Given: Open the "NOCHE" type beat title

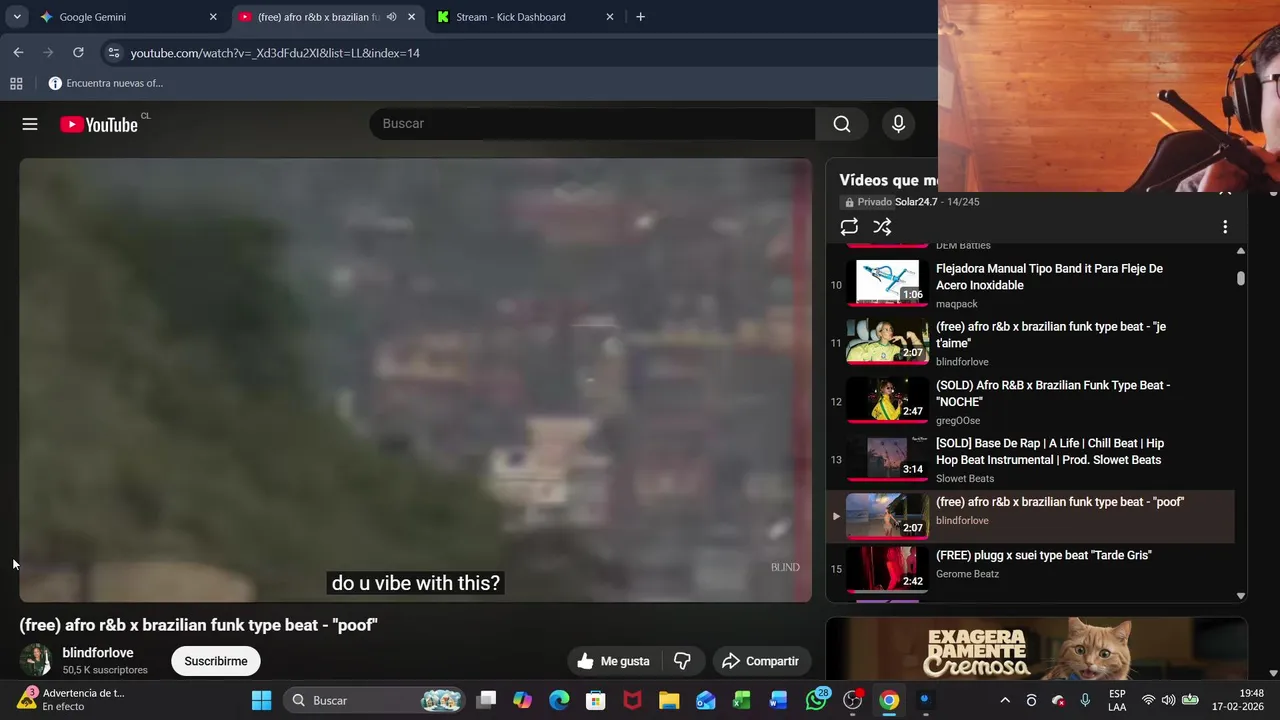Looking at the screenshot, I should [1053, 393].
